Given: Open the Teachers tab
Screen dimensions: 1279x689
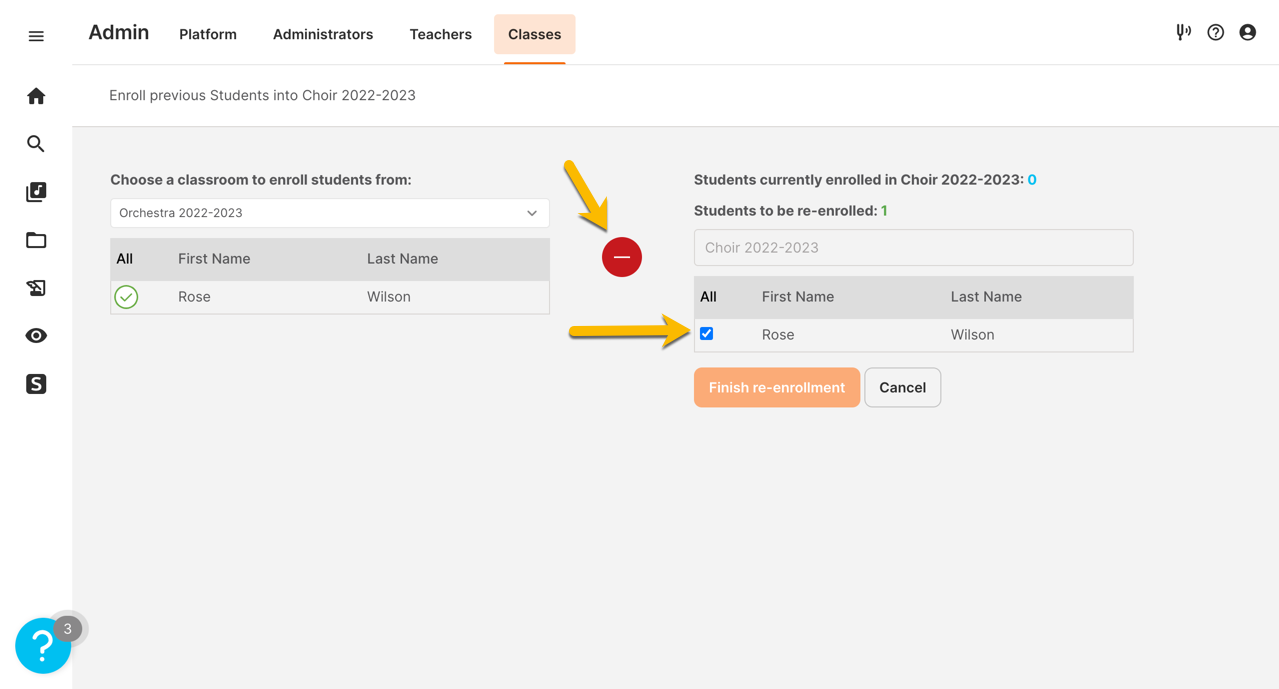Looking at the screenshot, I should coord(440,34).
